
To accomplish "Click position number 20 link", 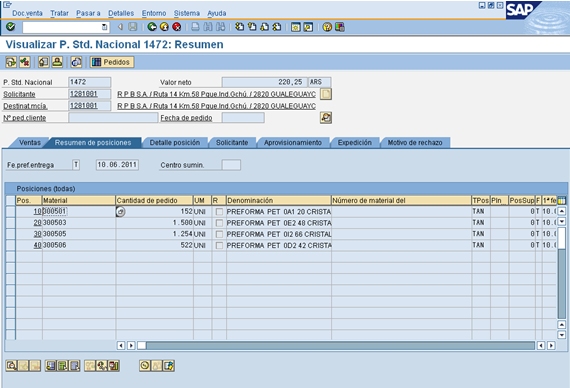I will [x=37, y=223].
